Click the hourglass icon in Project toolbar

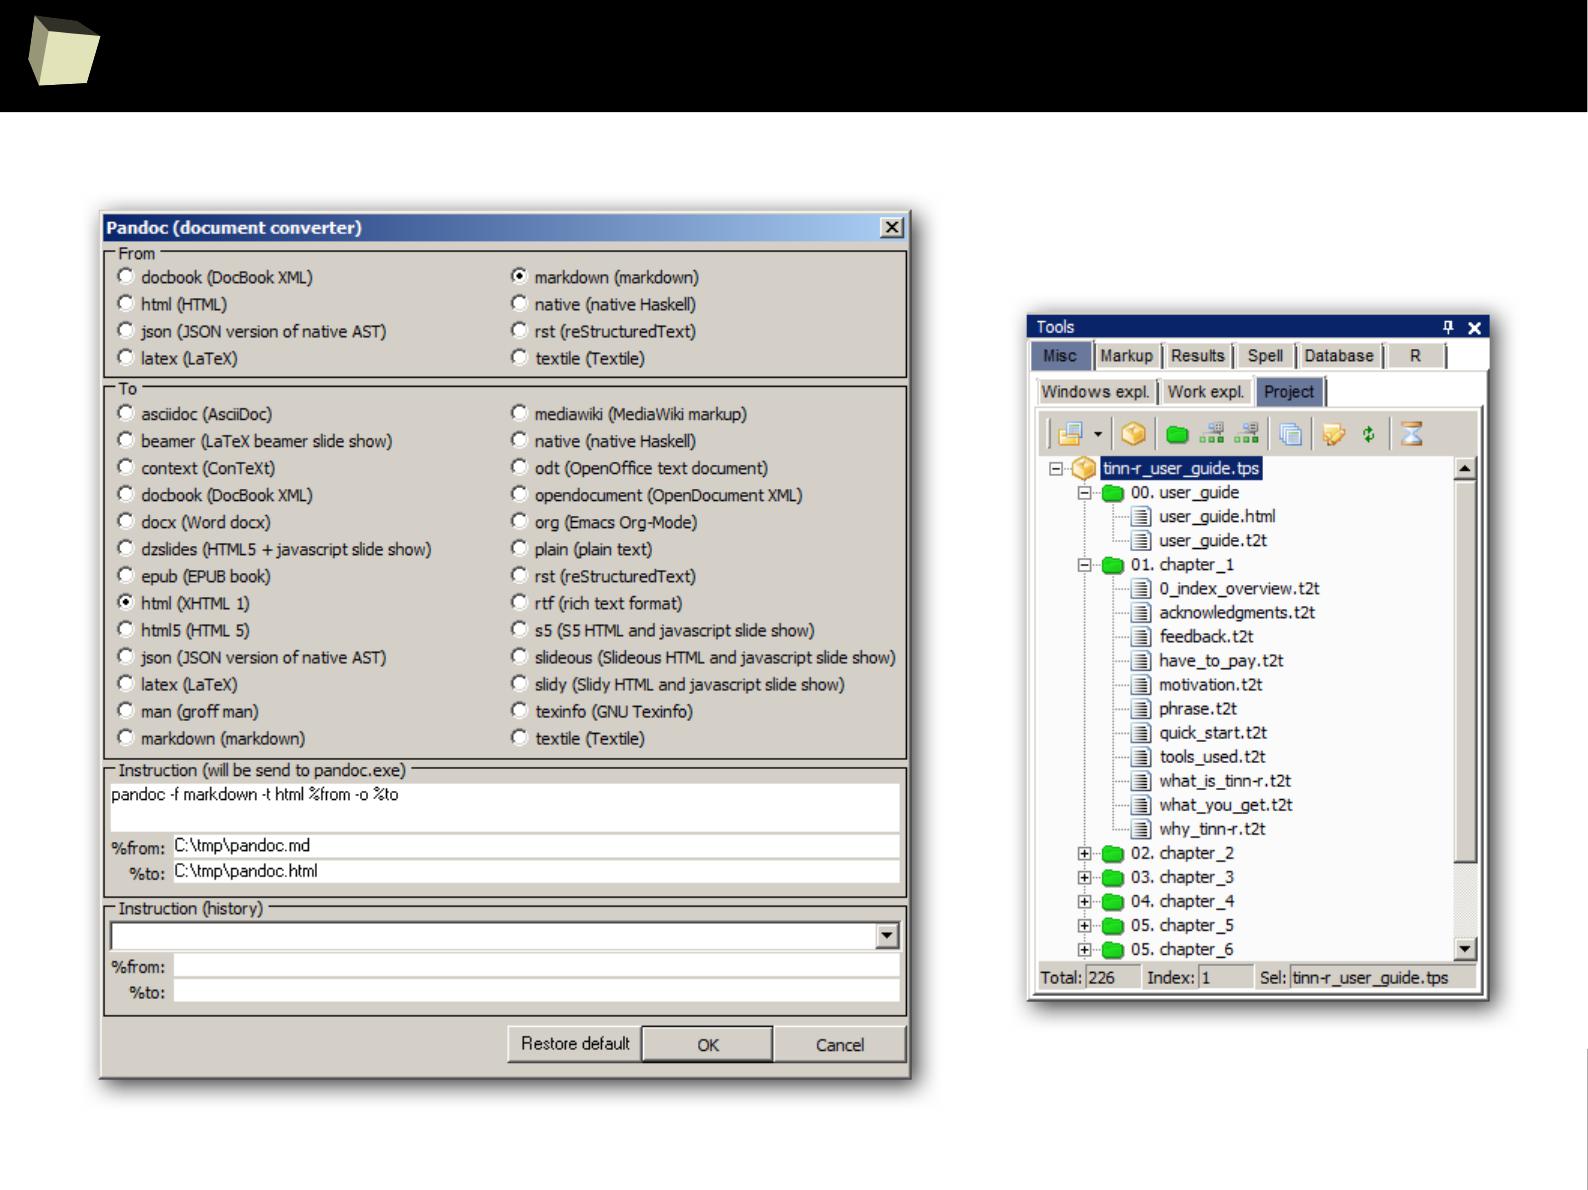(x=1411, y=434)
